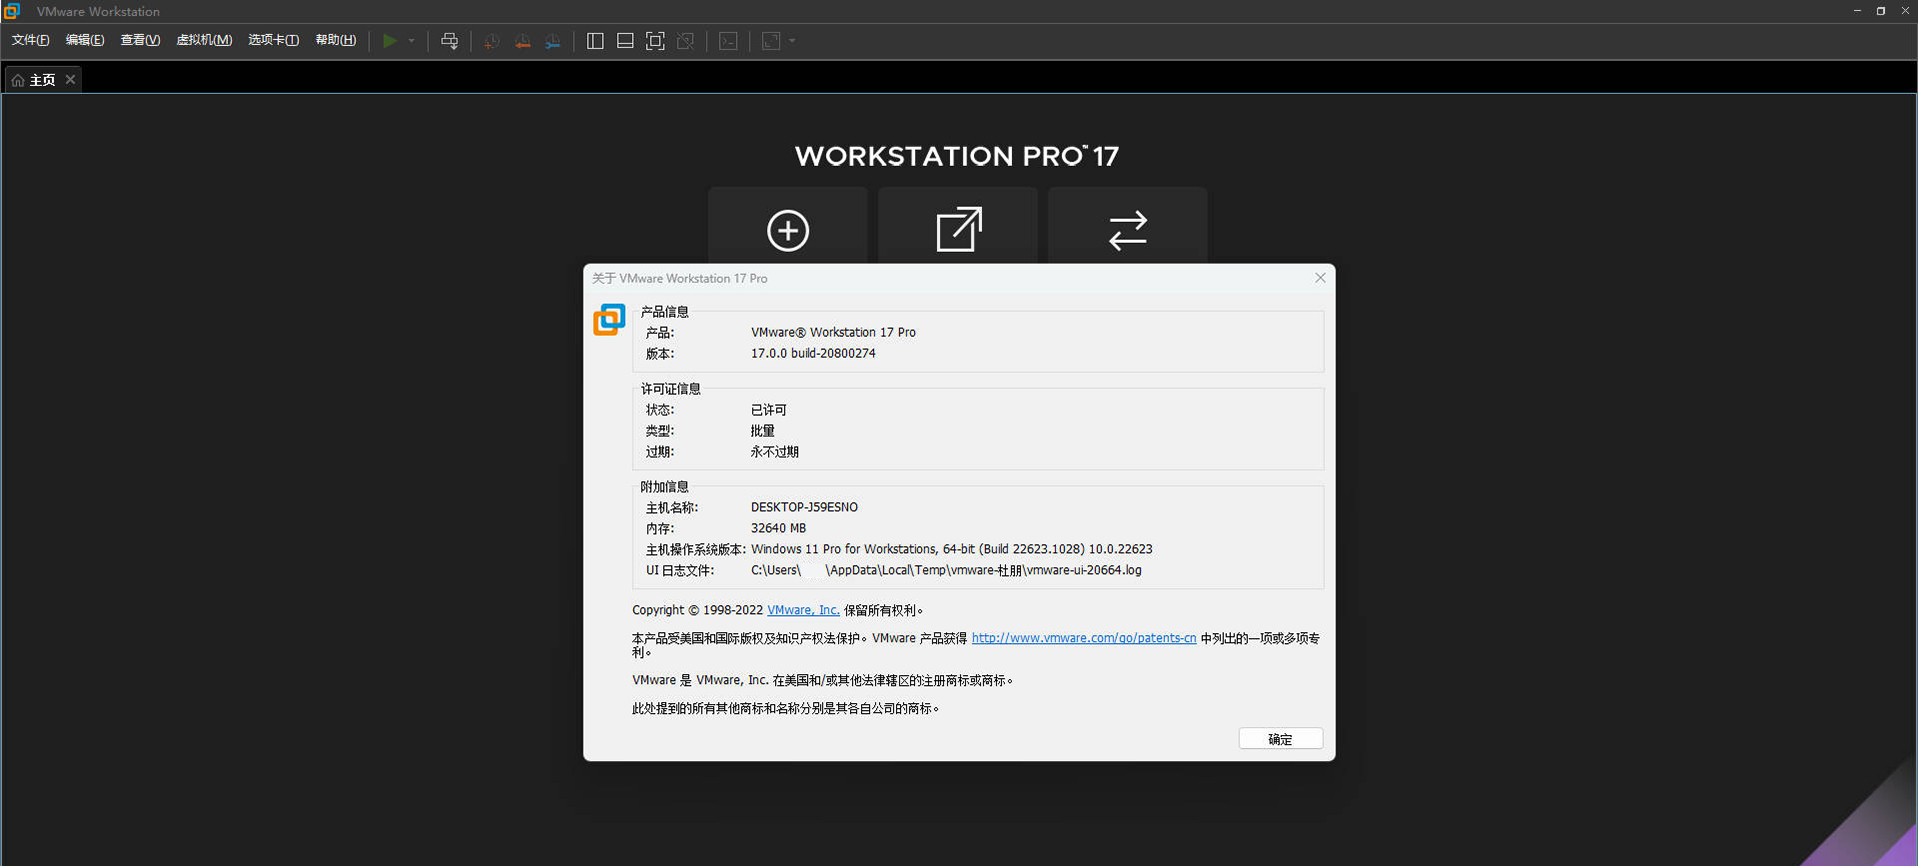1918x866 pixels.
Task: Click the revert snapshot icon
Action: coord(522,41)
